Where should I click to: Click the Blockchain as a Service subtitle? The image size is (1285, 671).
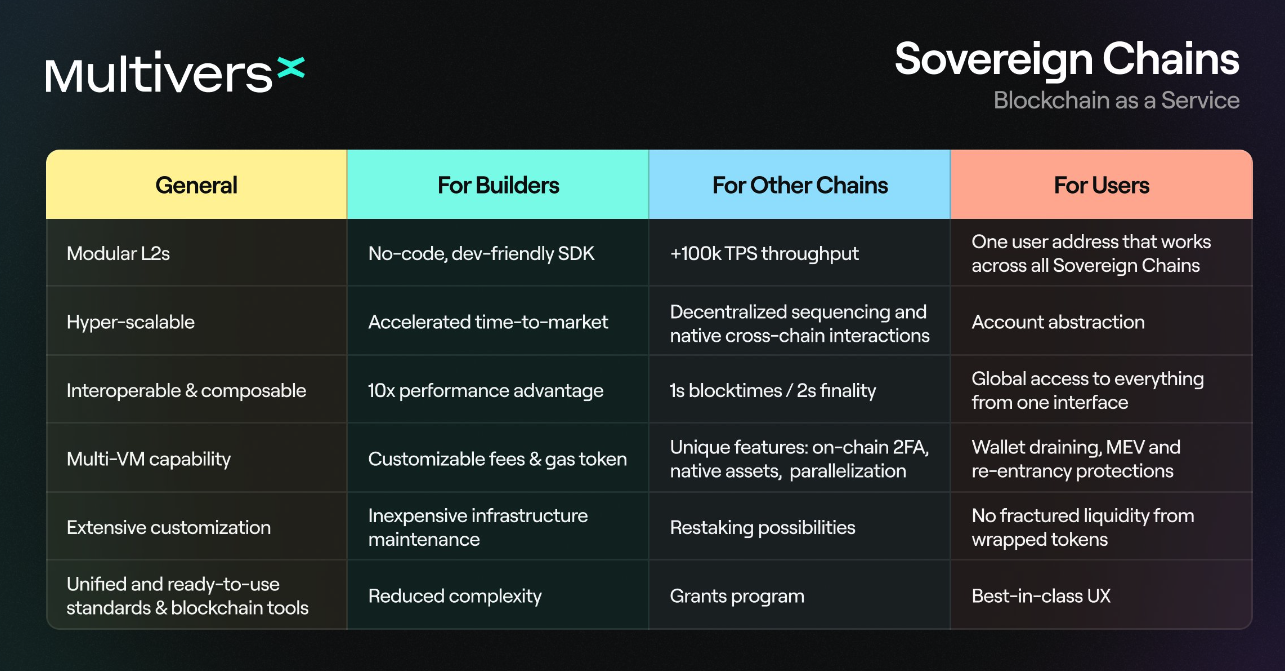tap(1116, 100)
